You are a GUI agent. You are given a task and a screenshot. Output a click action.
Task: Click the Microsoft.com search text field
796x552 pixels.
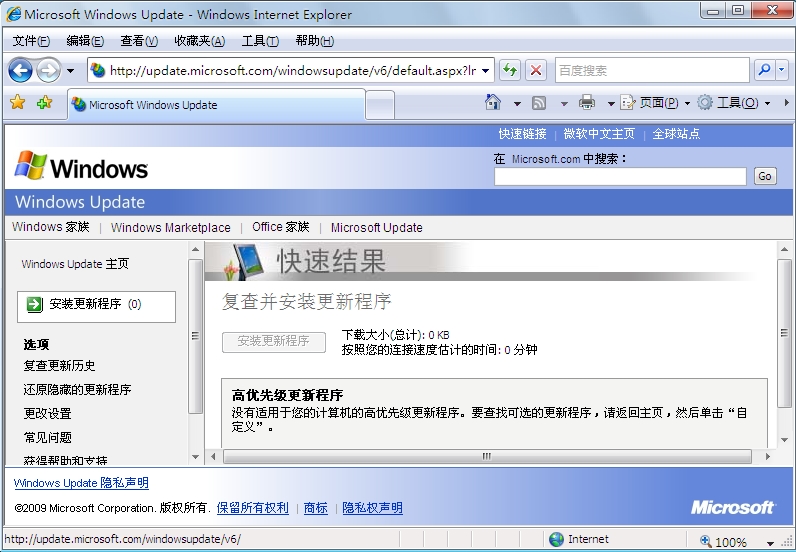620,176
